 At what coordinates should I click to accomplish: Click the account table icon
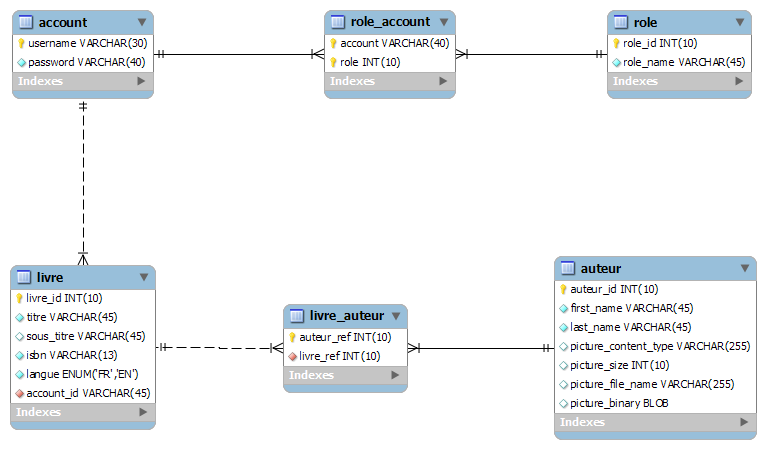click(26, 22)
